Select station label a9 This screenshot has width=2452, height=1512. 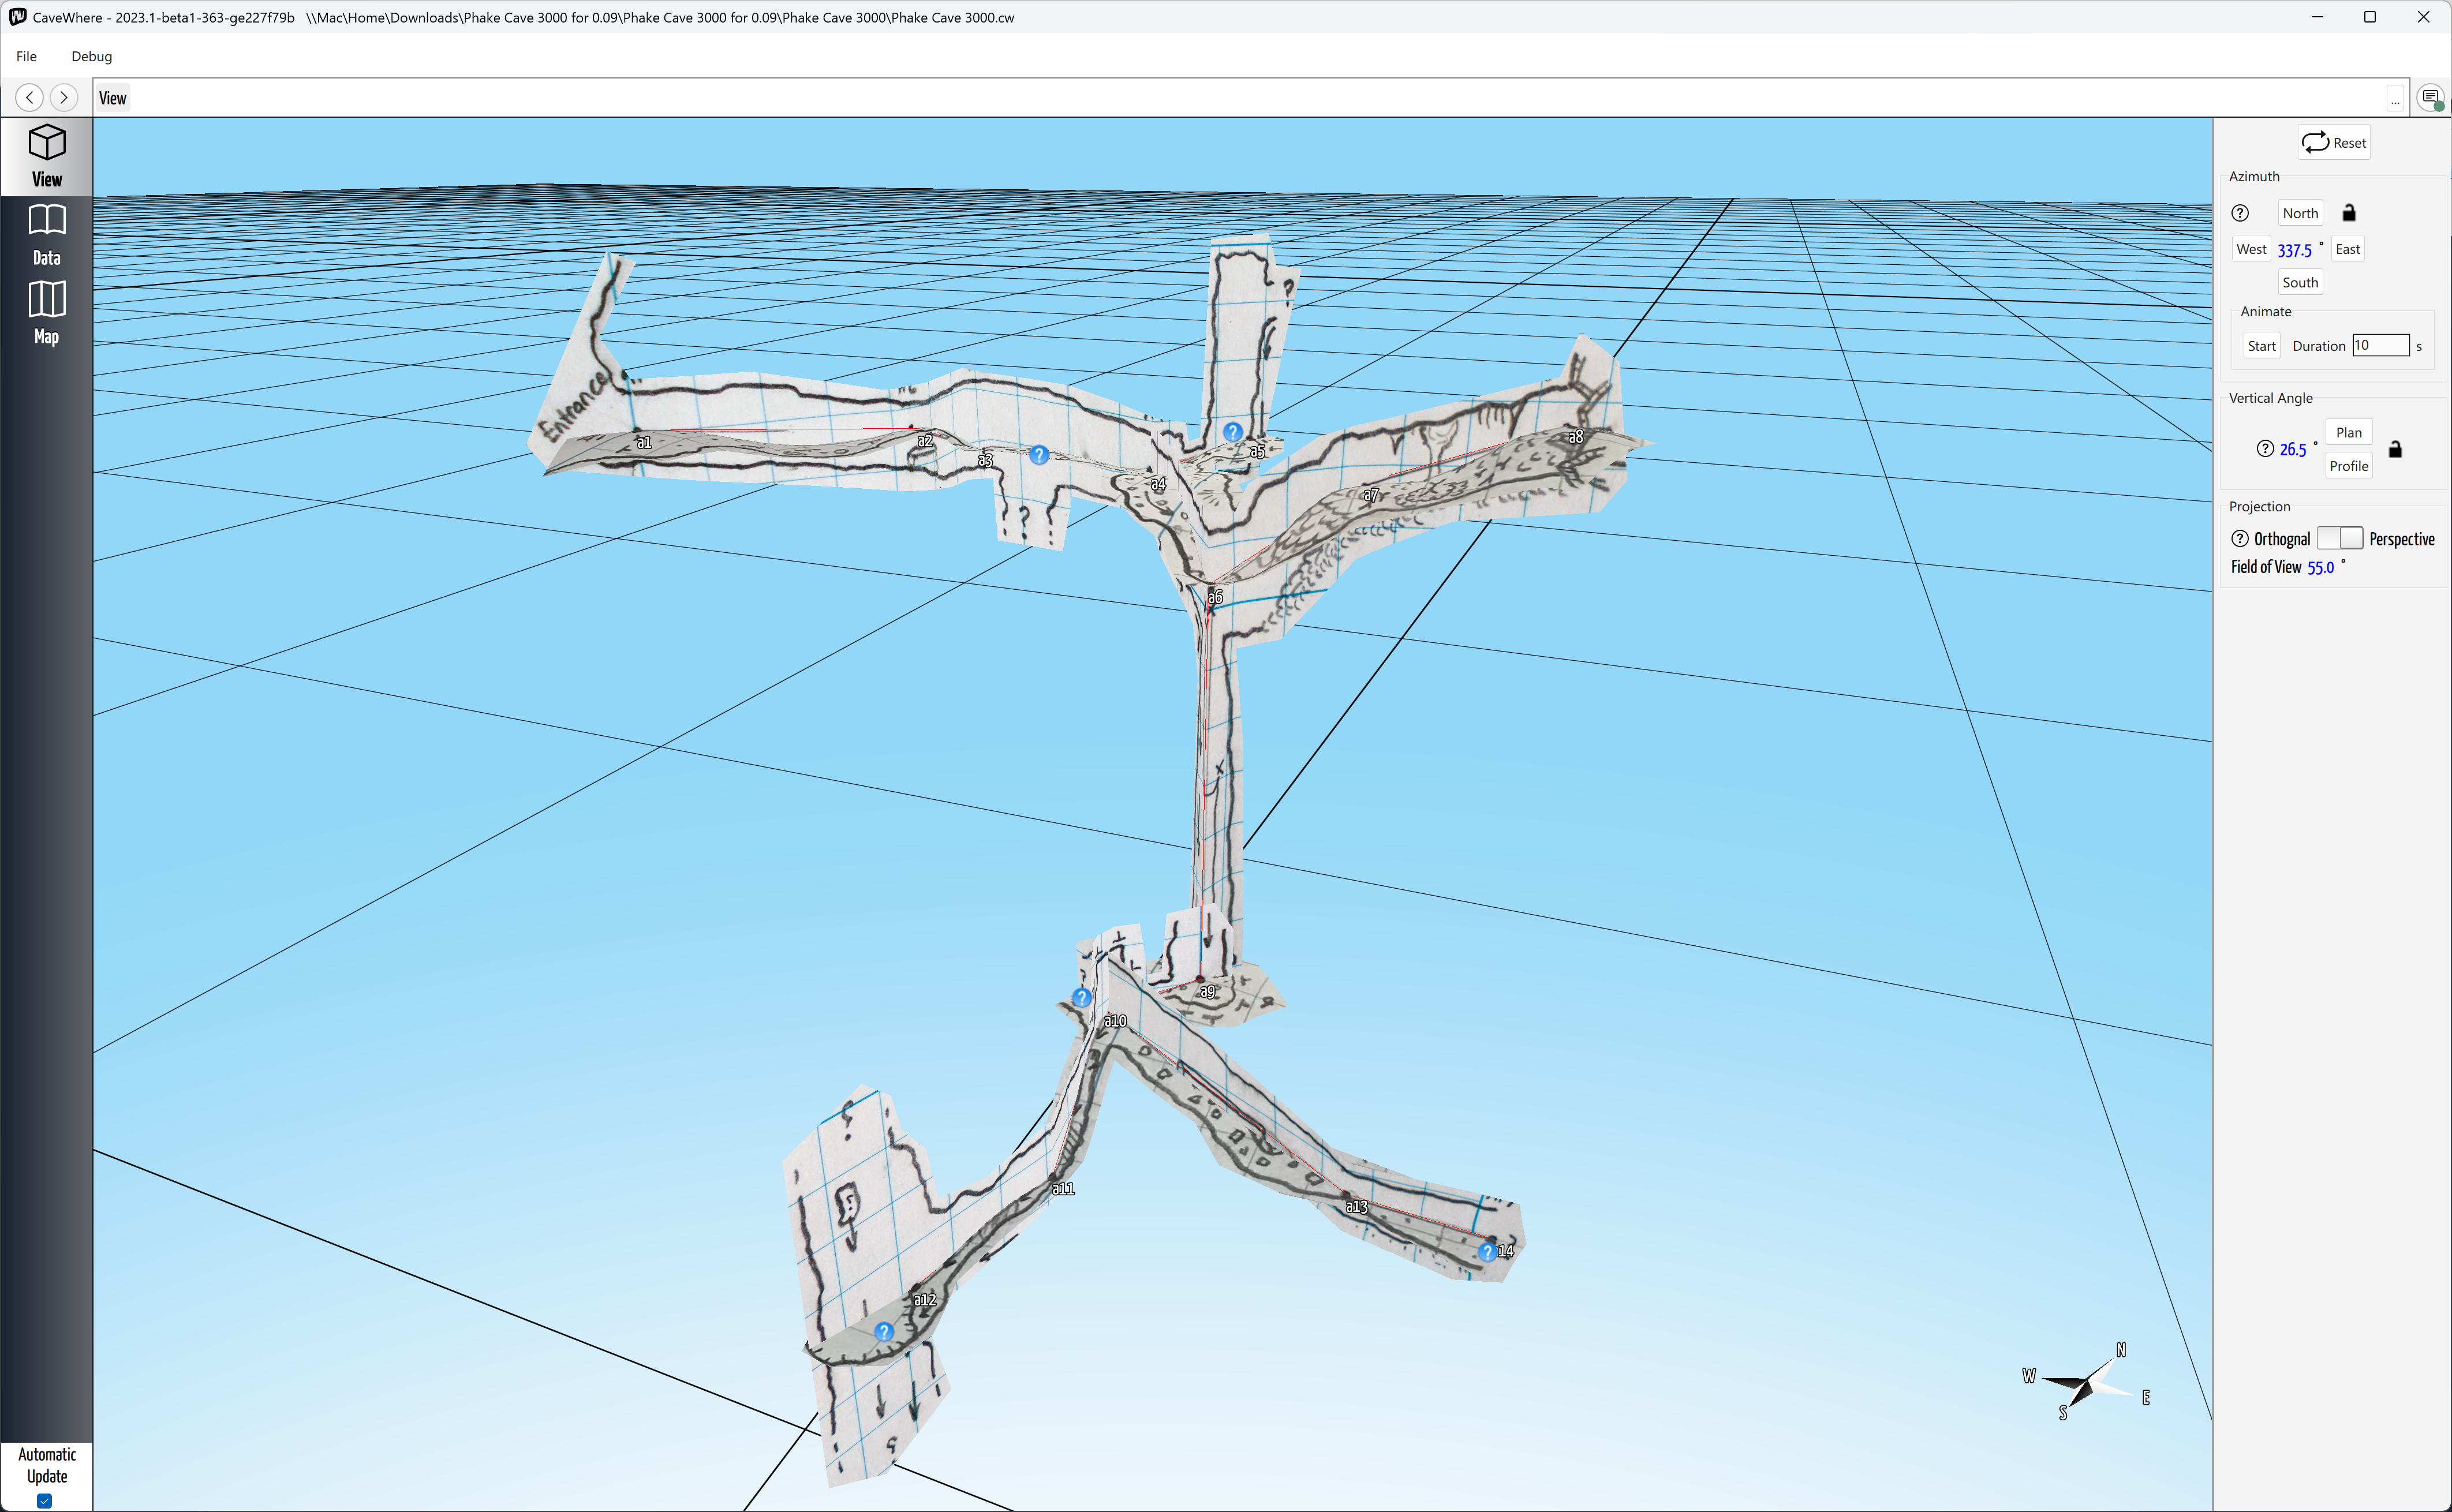coord(1208,992)
